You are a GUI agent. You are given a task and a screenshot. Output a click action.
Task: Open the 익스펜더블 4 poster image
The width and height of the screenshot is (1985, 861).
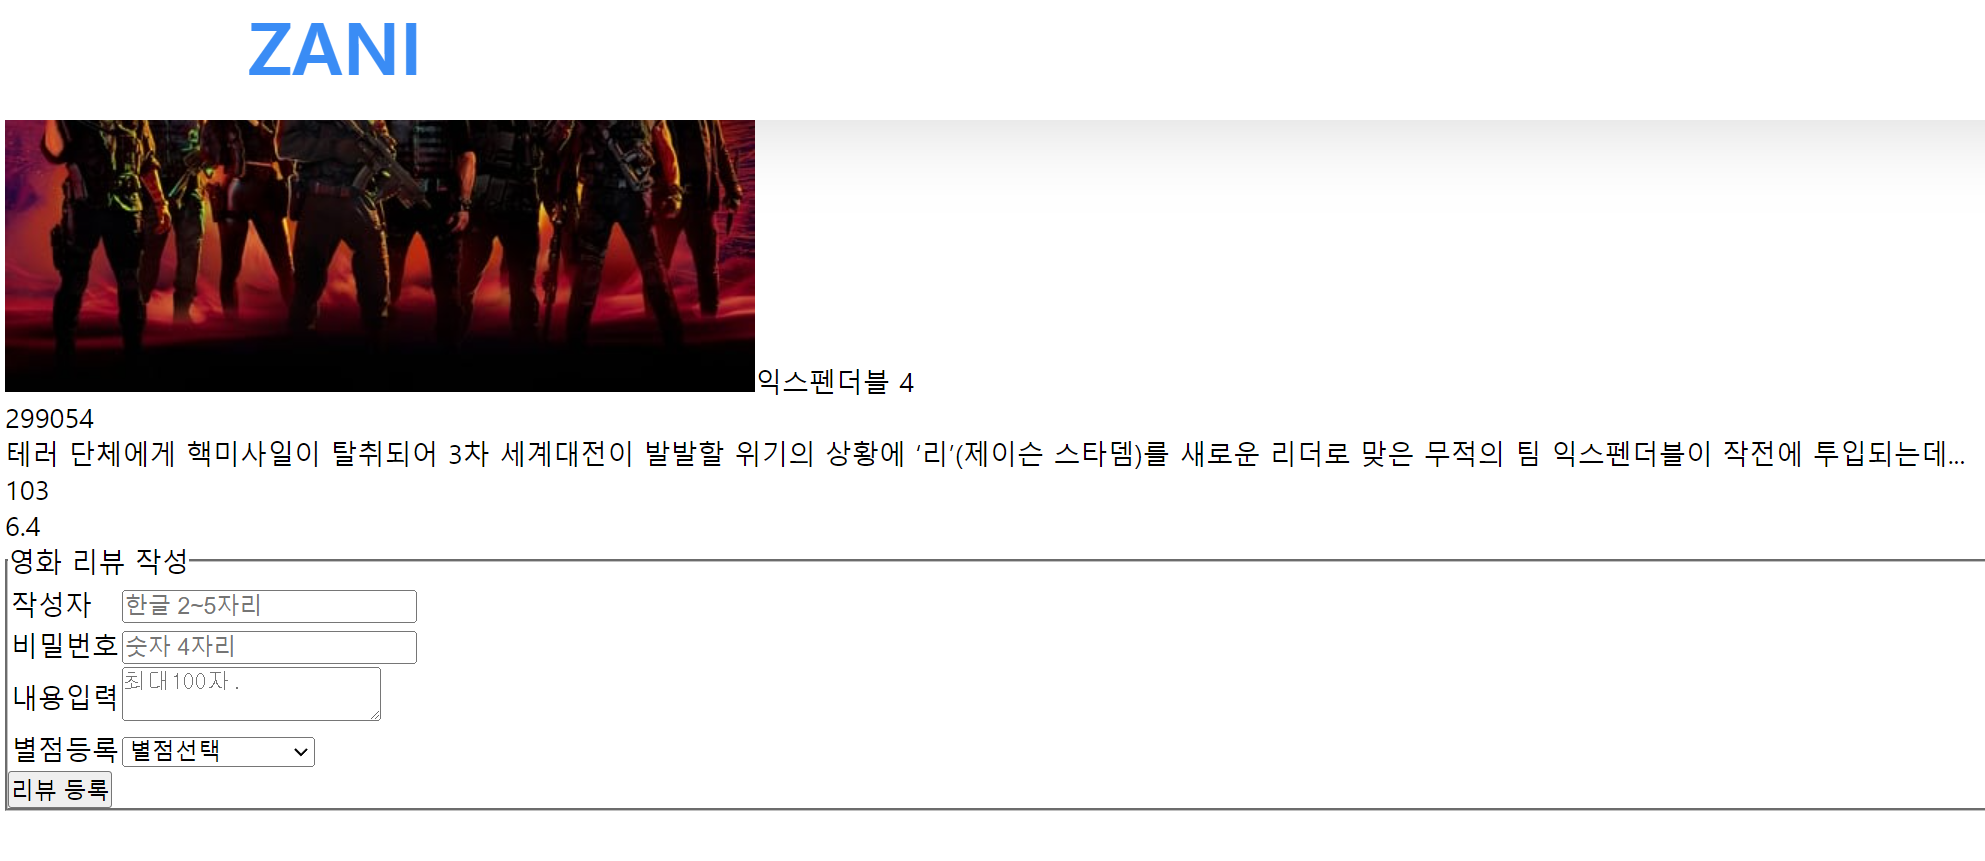380,256
